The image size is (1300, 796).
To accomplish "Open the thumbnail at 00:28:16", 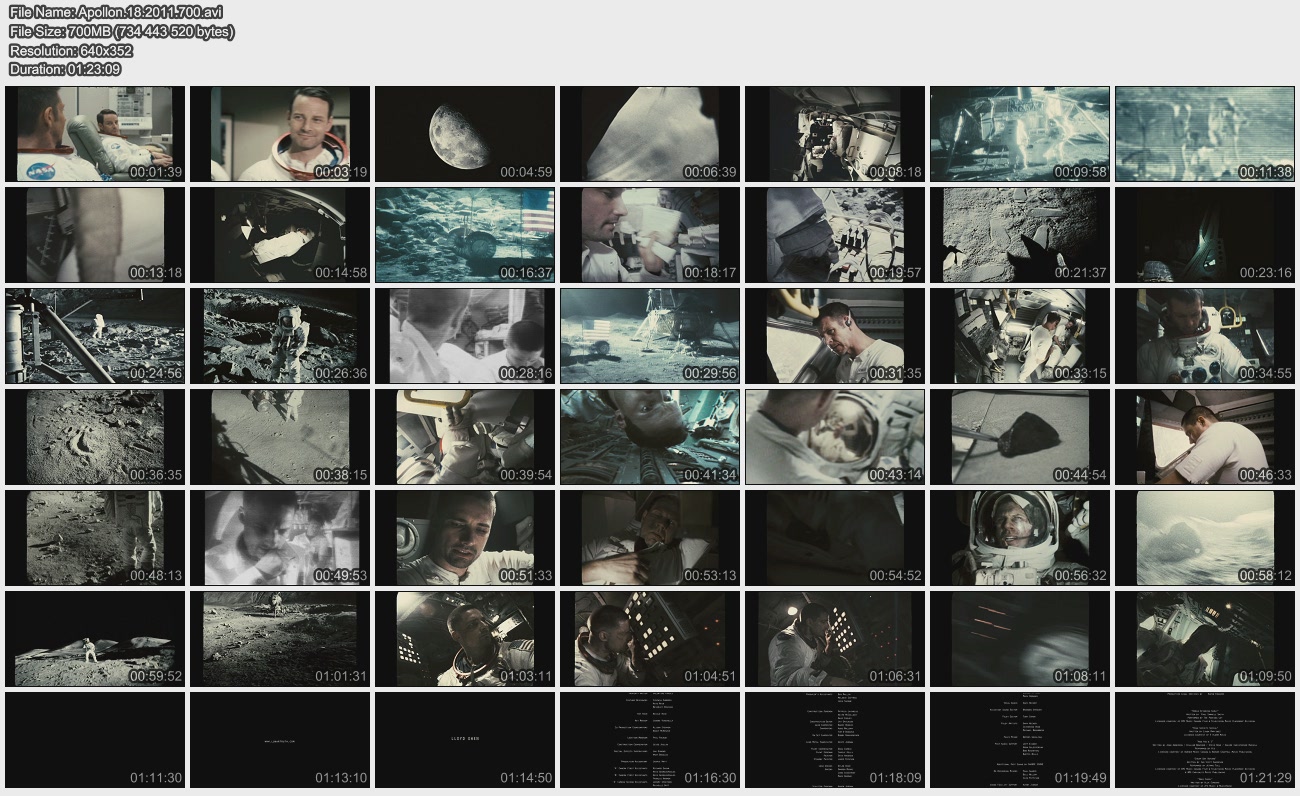I will pos(465,336).
